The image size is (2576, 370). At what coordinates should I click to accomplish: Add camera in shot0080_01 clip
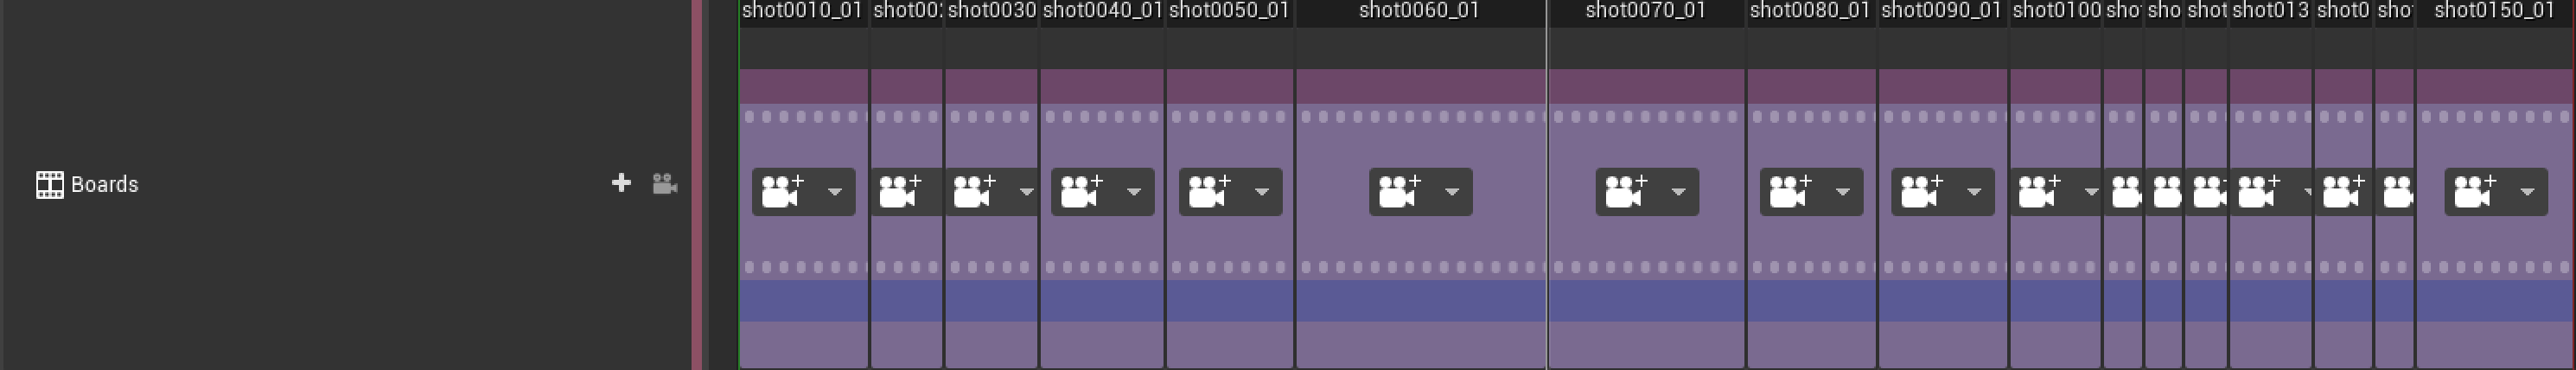1791,192
